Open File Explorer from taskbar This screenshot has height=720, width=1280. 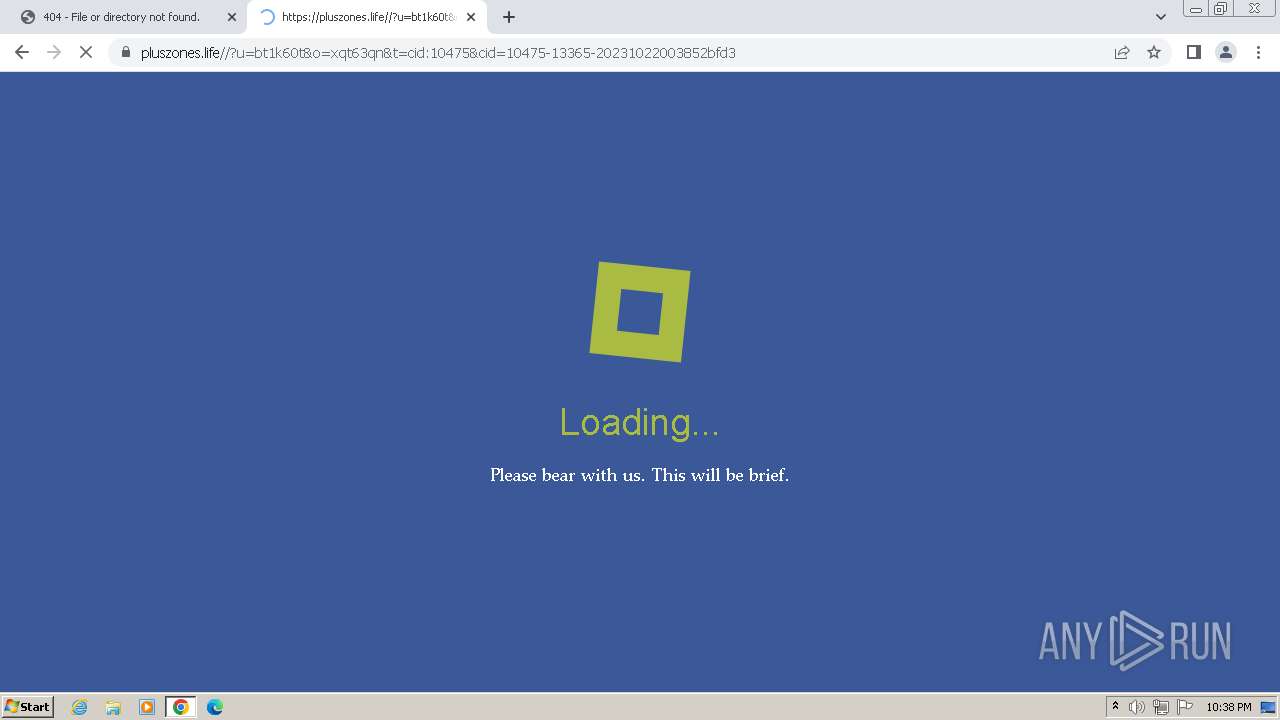(113, 707)
